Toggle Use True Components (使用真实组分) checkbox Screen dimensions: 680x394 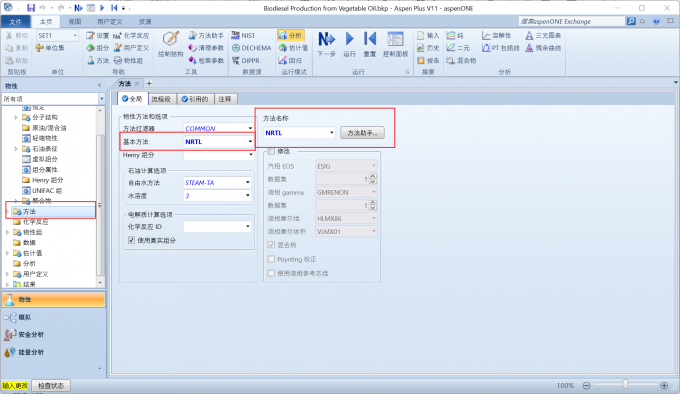coord(131,240)
